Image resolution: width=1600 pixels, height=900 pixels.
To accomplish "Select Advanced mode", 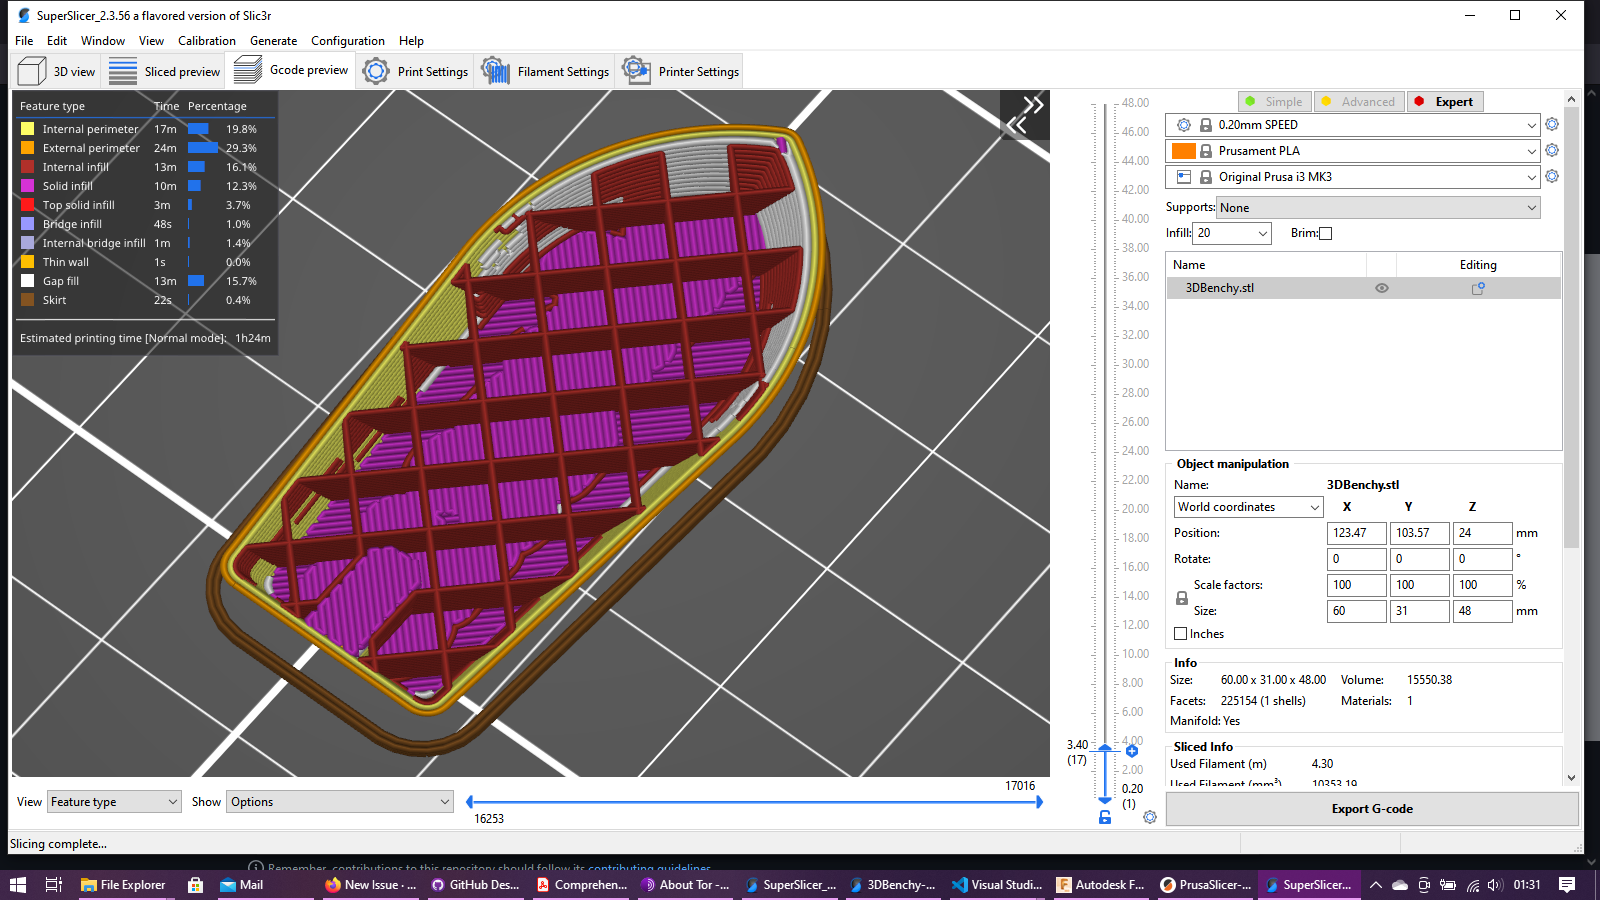I will (x=1359, y=102).
